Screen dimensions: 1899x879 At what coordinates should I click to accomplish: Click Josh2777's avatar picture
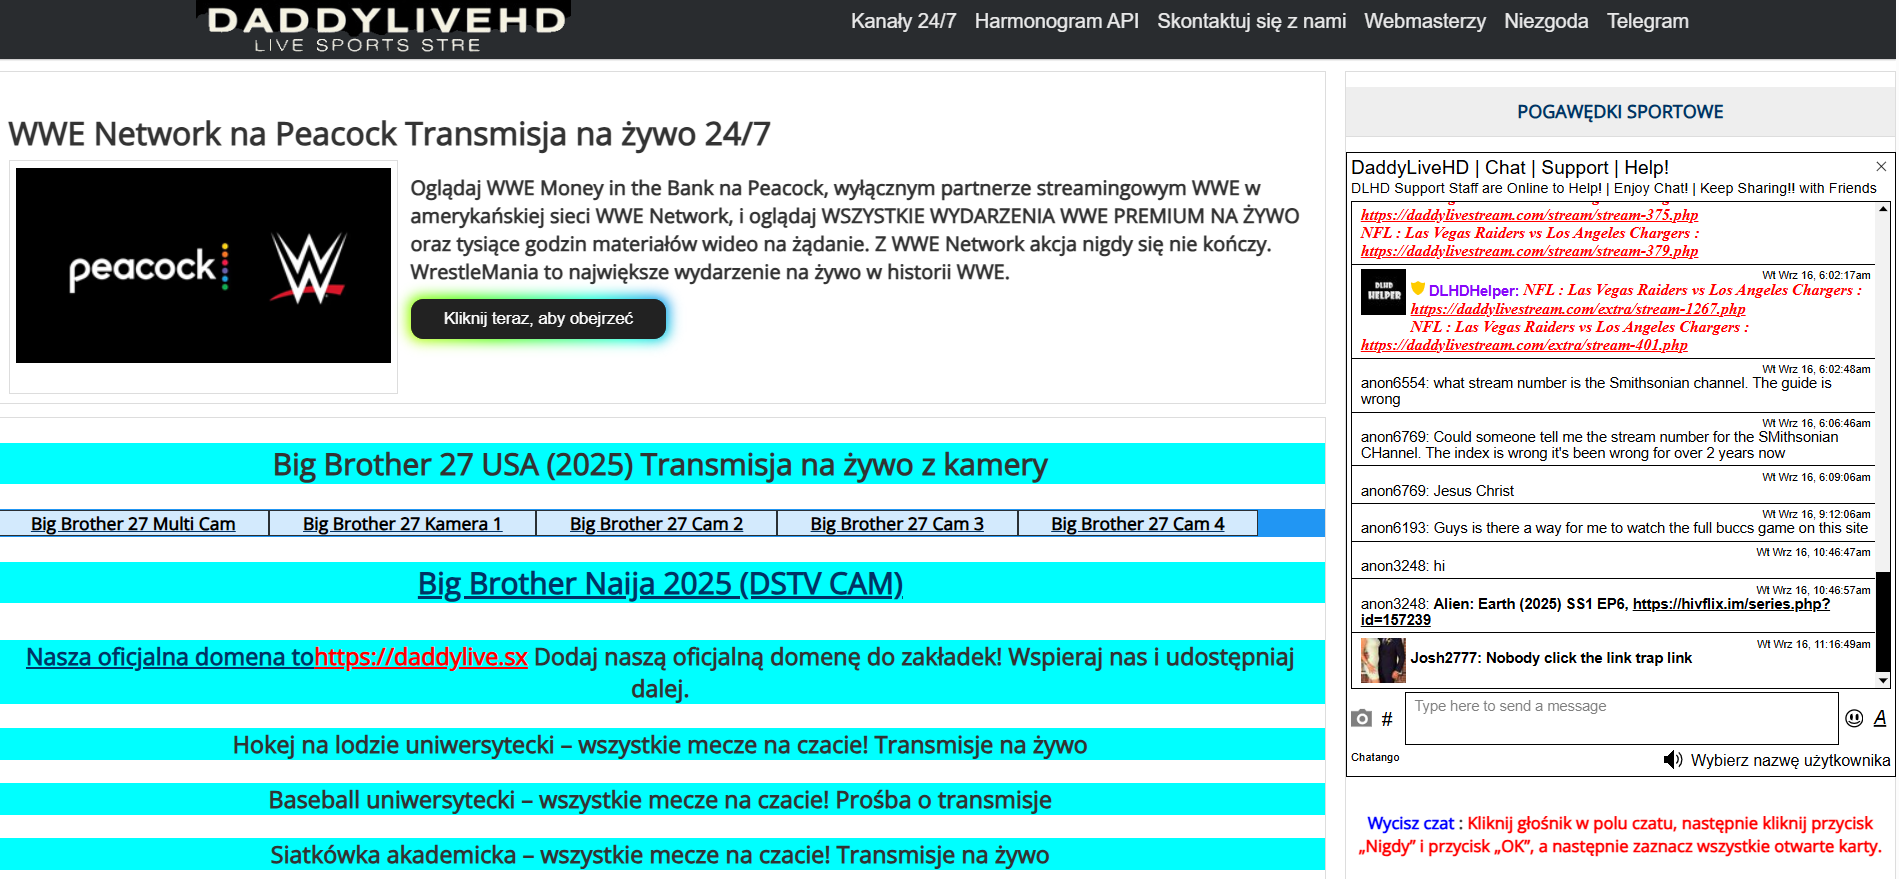(x=1383, y=660)
